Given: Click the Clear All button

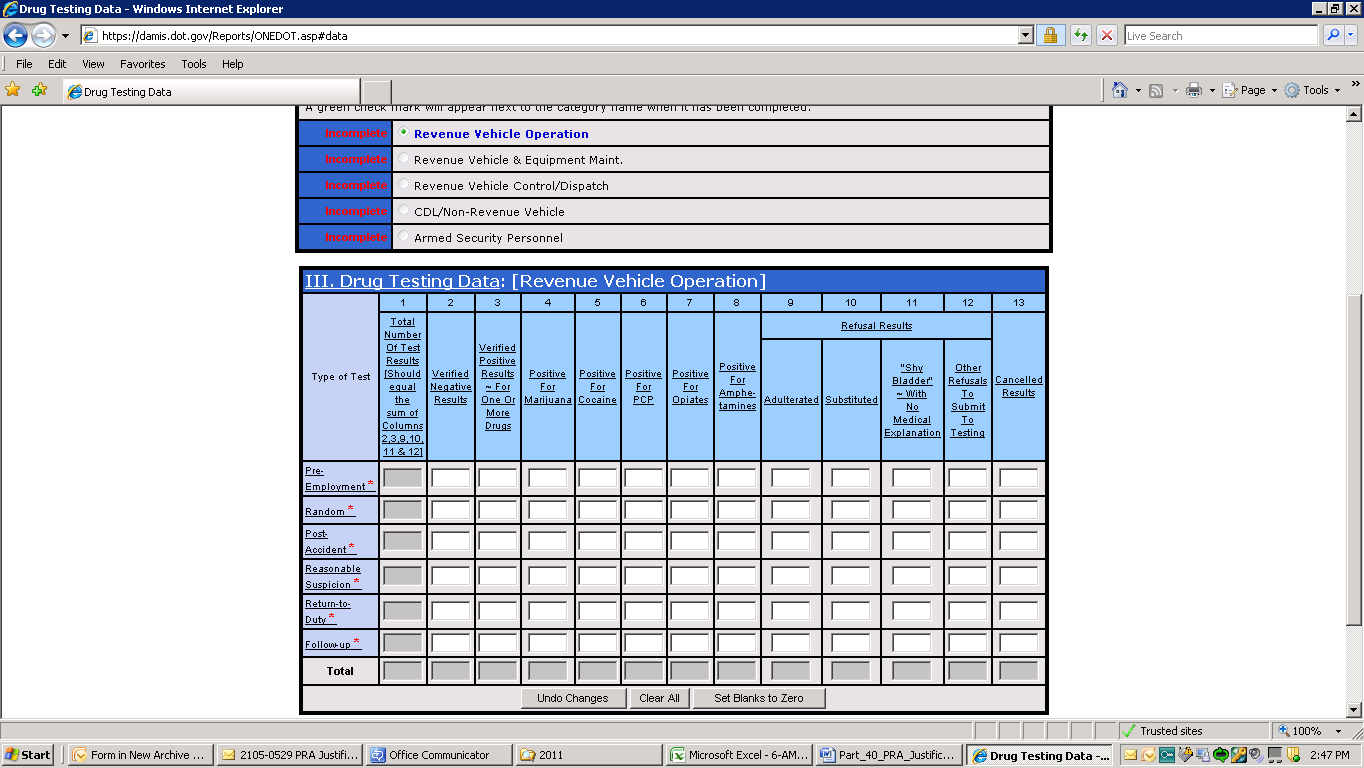Looking at the screenshot, I should point(659,698).
